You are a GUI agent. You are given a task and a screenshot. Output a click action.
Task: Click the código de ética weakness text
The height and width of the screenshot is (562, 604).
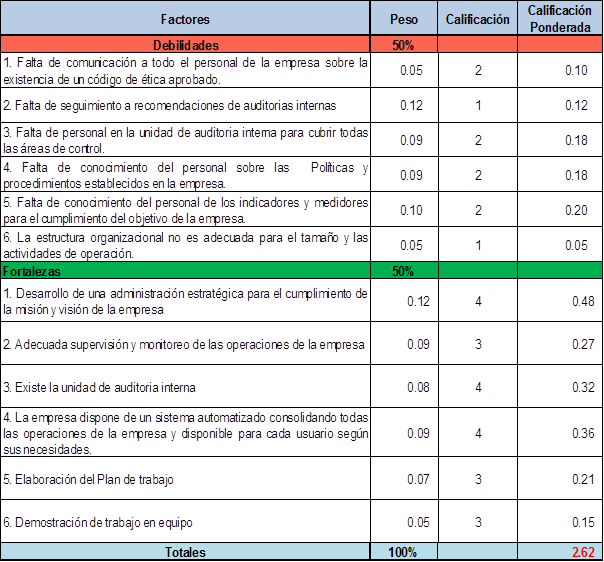[185, 70]
